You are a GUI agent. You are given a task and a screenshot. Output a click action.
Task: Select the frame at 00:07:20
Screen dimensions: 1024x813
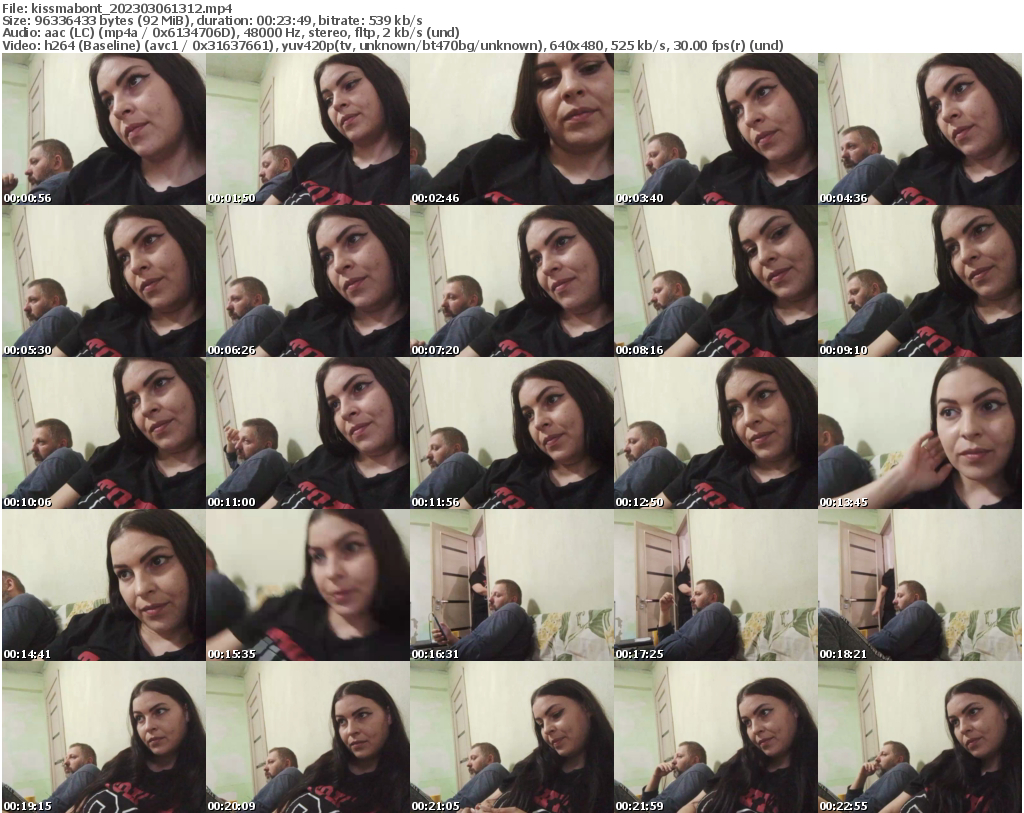click(x=512, y=280)
